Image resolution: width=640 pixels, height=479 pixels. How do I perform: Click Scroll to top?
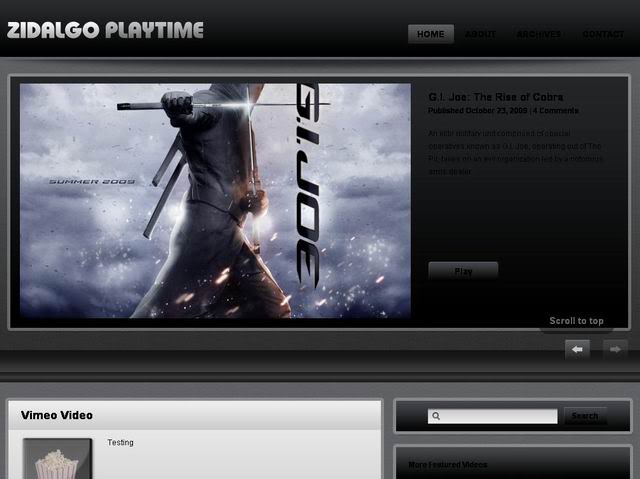click(x=576, y=321)
